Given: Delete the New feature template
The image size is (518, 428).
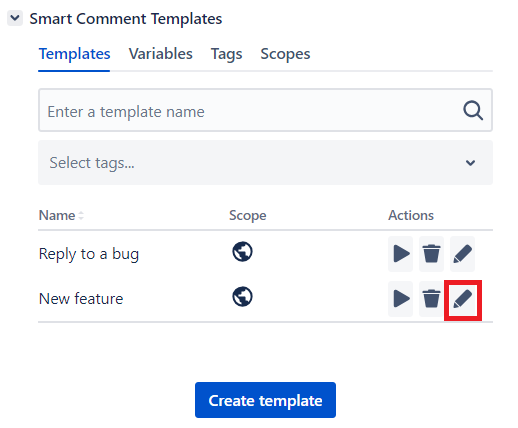Looking at the screenshot, I should [431, 299].
